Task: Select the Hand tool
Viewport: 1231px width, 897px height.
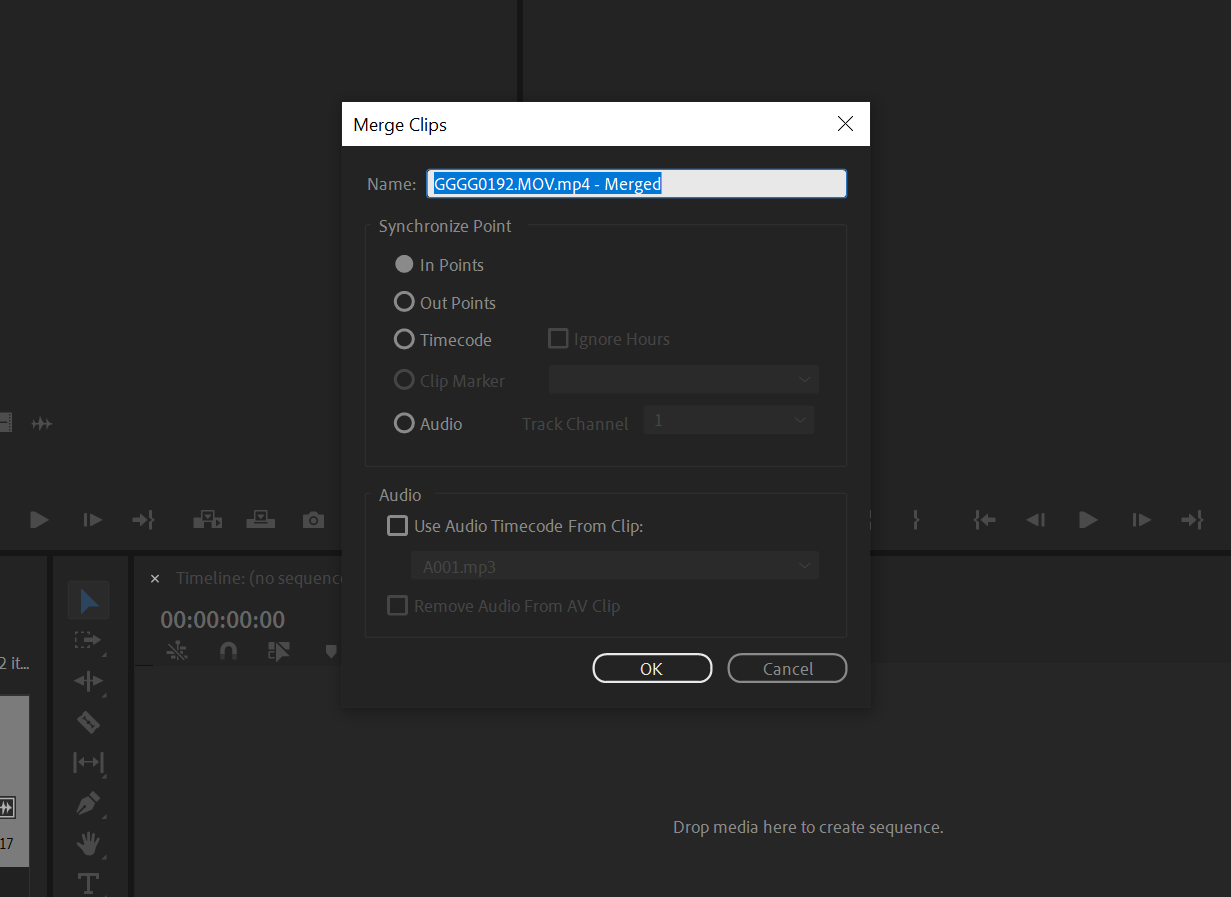Action: (x=89, y=844)
